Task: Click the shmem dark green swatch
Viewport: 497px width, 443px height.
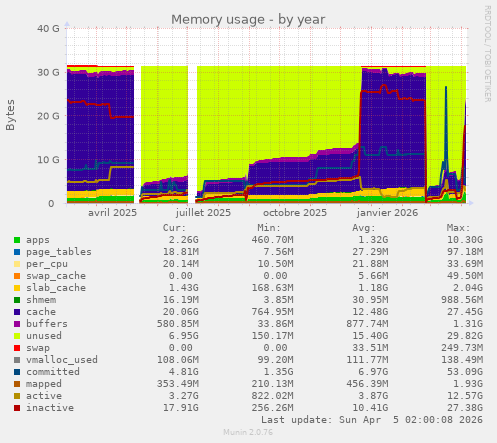Action: tap(17, 300)
